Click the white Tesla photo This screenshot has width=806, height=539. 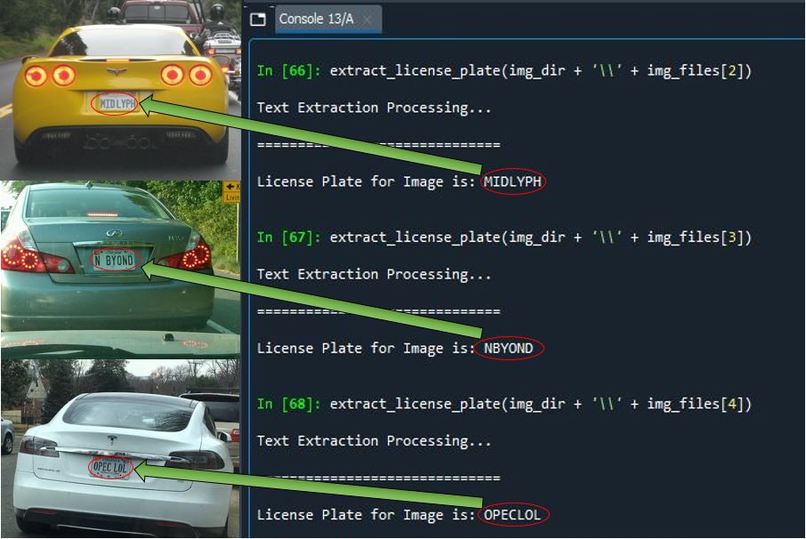(120, 448)
